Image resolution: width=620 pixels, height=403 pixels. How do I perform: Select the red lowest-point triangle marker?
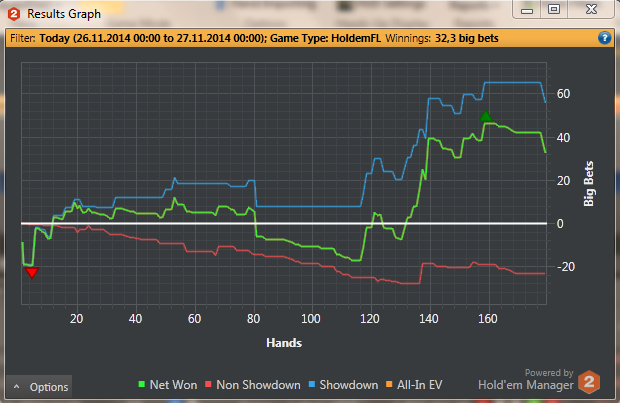tap(32, 272)
